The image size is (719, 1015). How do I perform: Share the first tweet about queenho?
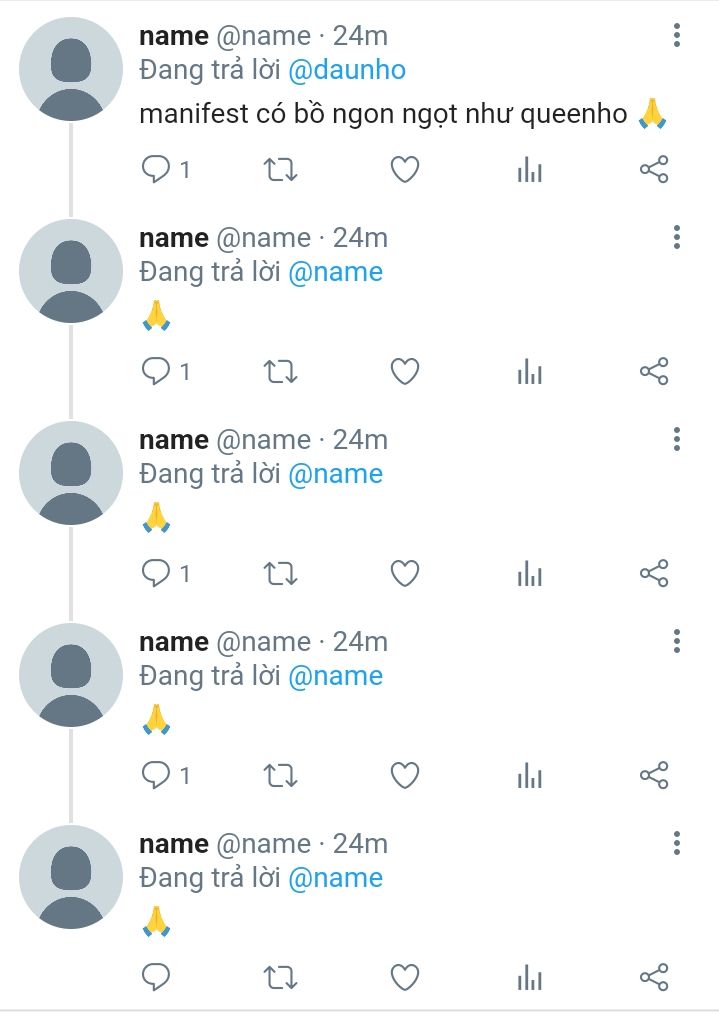click(x=654, y=170)
